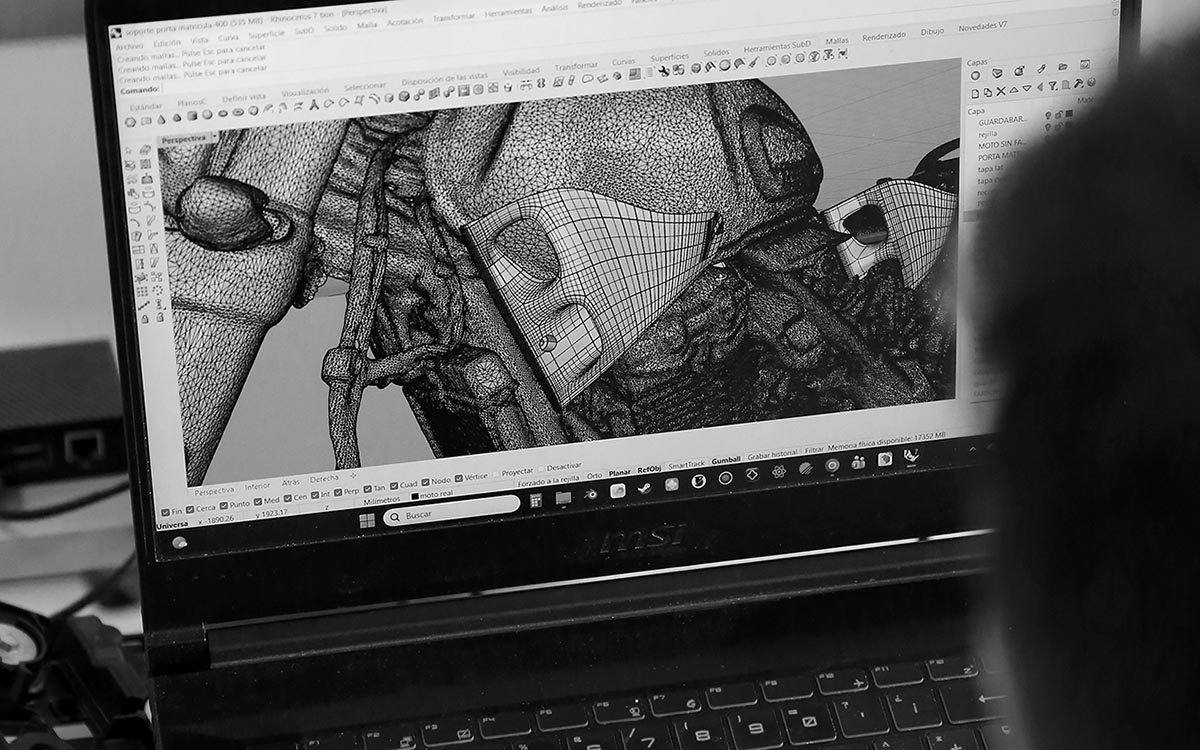Toggle Orto mode in status bar
The image size is (1200, 750).
[595, 475]
